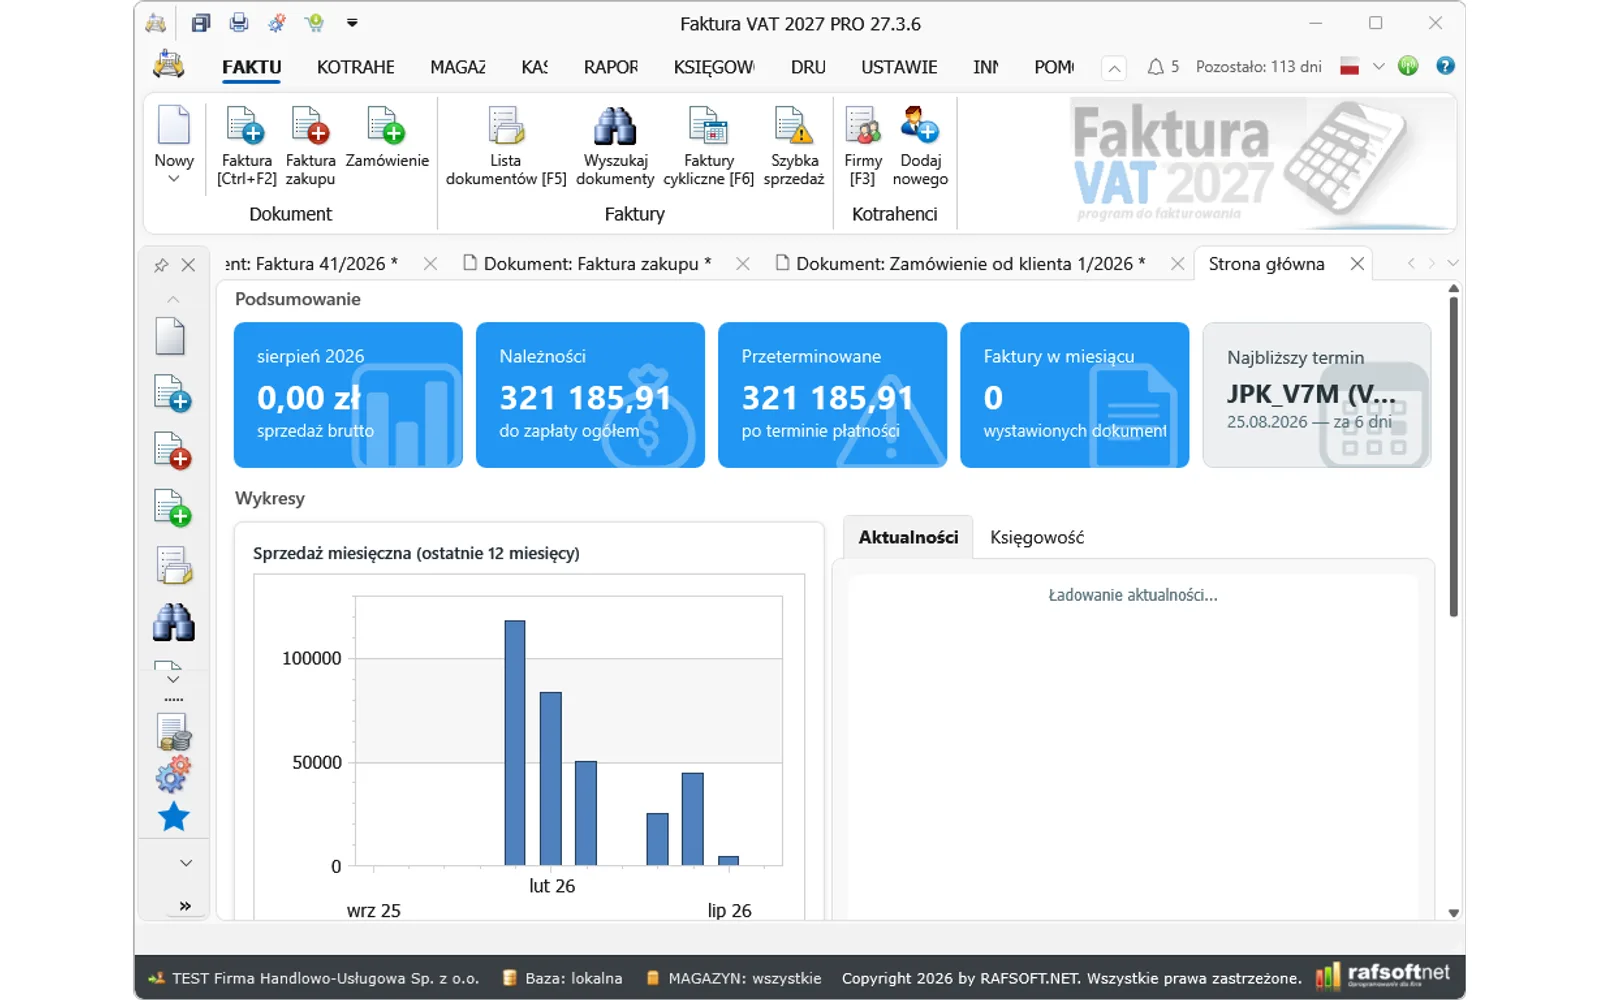
Task: Open help with the blue question mark icon
Action: 1445,66
